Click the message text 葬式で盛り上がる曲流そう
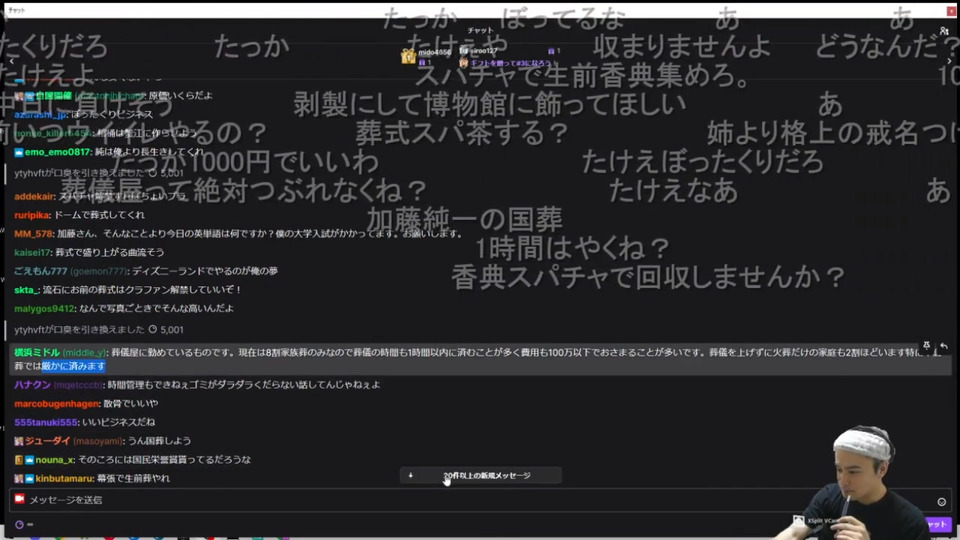Screen dimensions: 960x540 [110, 252]
